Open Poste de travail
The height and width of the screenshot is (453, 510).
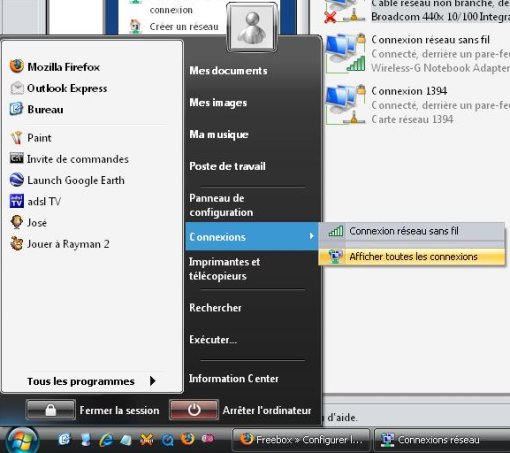click(x=227, y=166)
